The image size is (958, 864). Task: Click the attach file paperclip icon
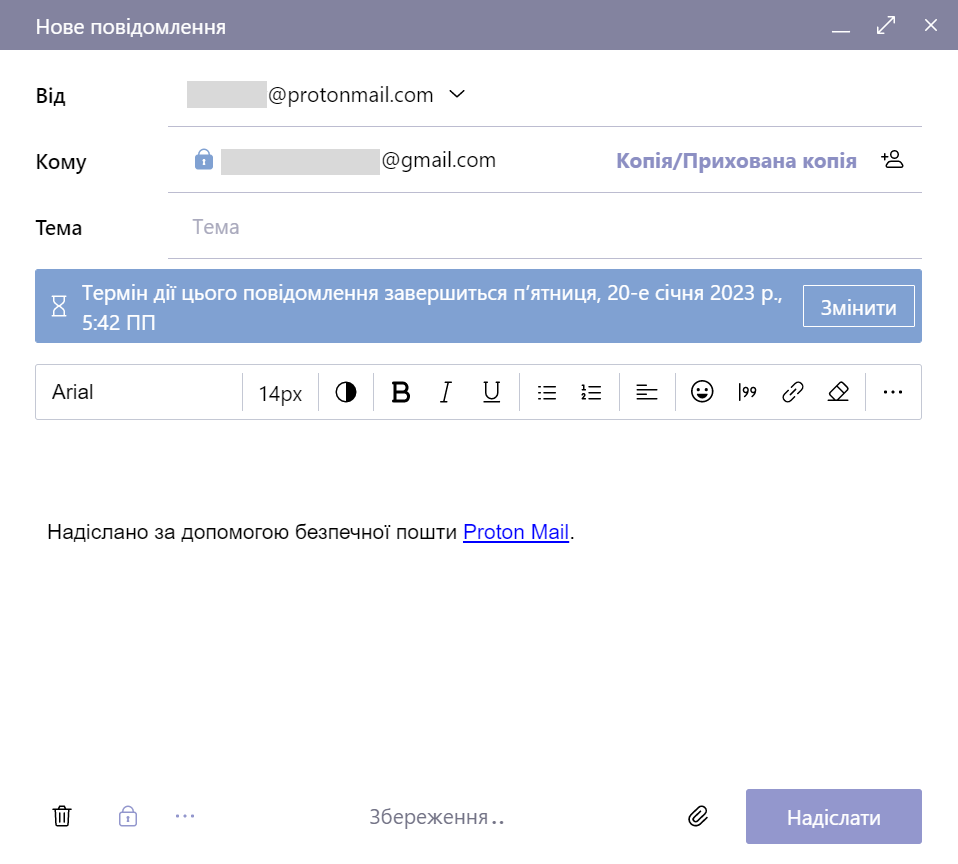[x=698, y=817]
